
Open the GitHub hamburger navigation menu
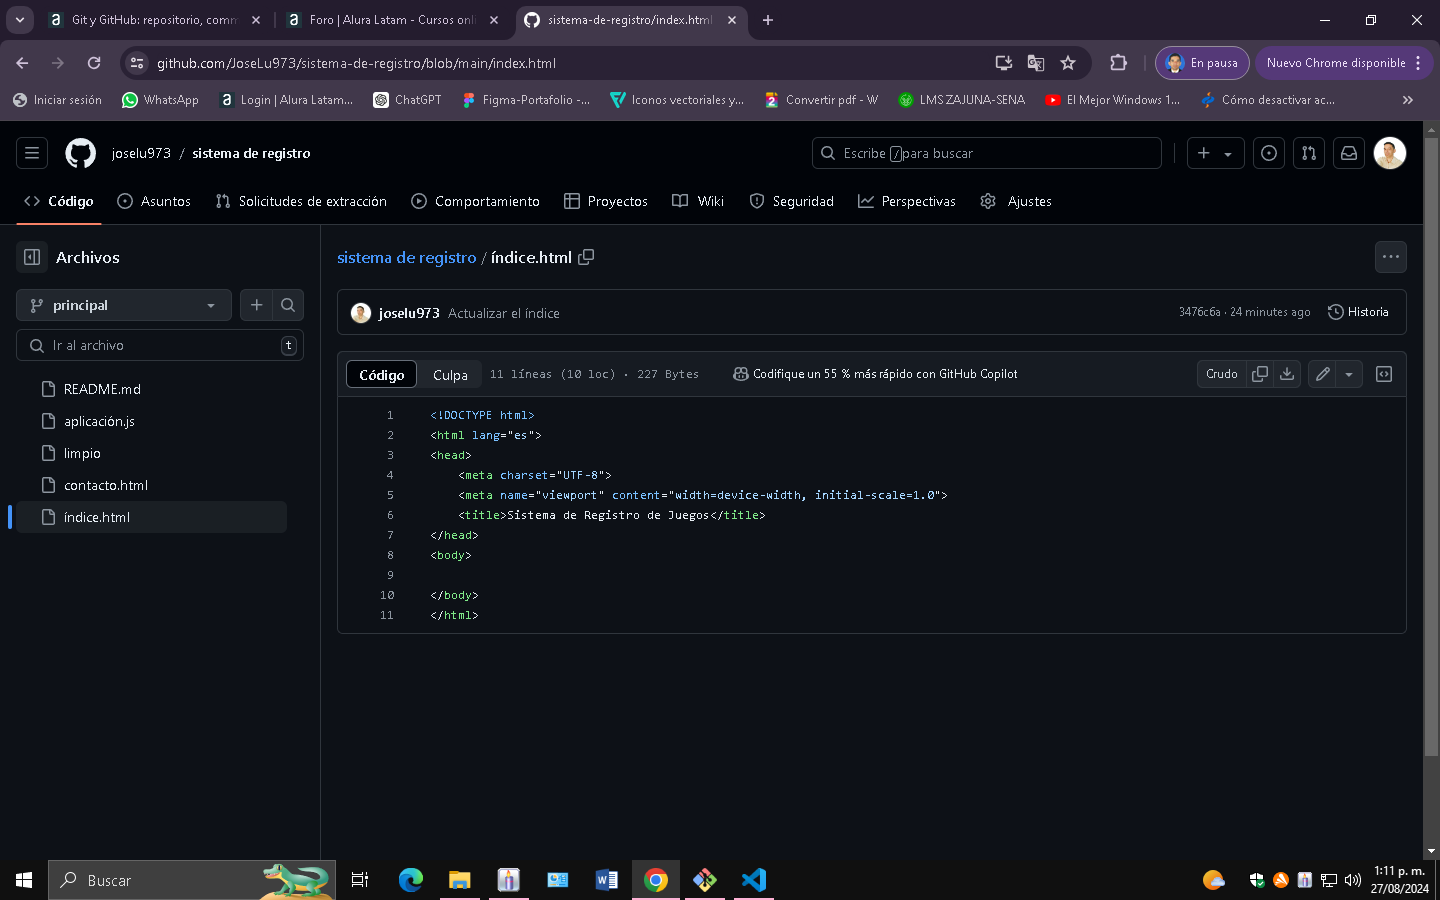(32, 153)
